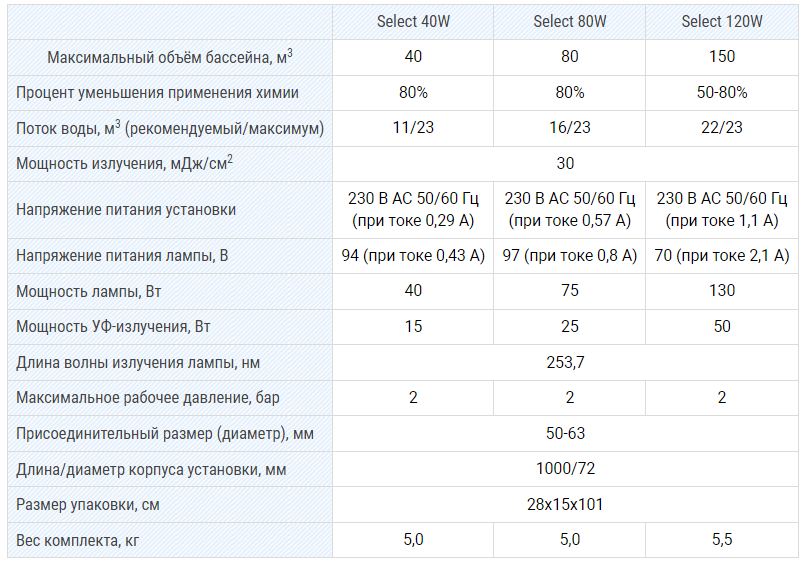Click the Вес комплекта, кг row label
This screenshot has height=566, width=811.
click(78, 541)
